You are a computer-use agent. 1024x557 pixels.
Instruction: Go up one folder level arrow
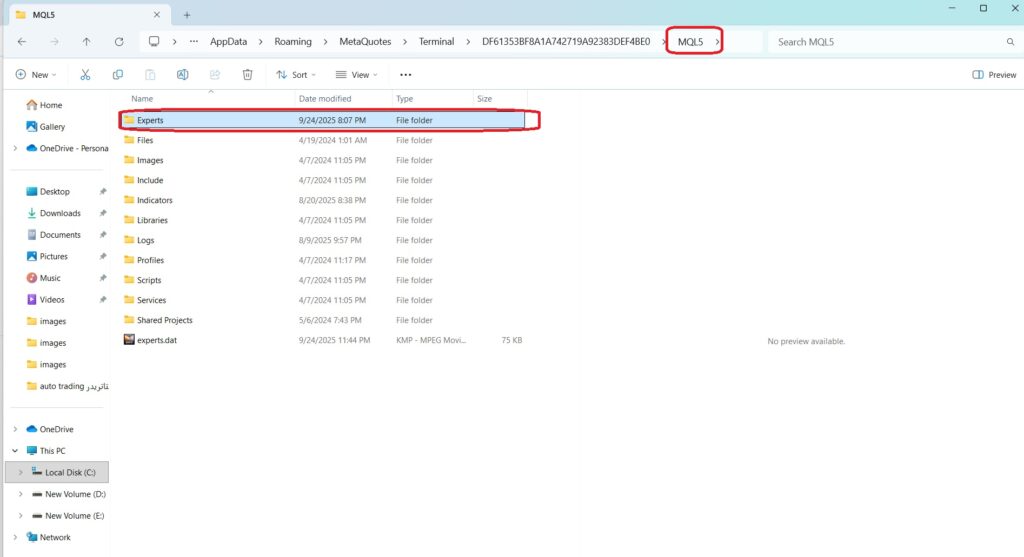coord(86,42)
